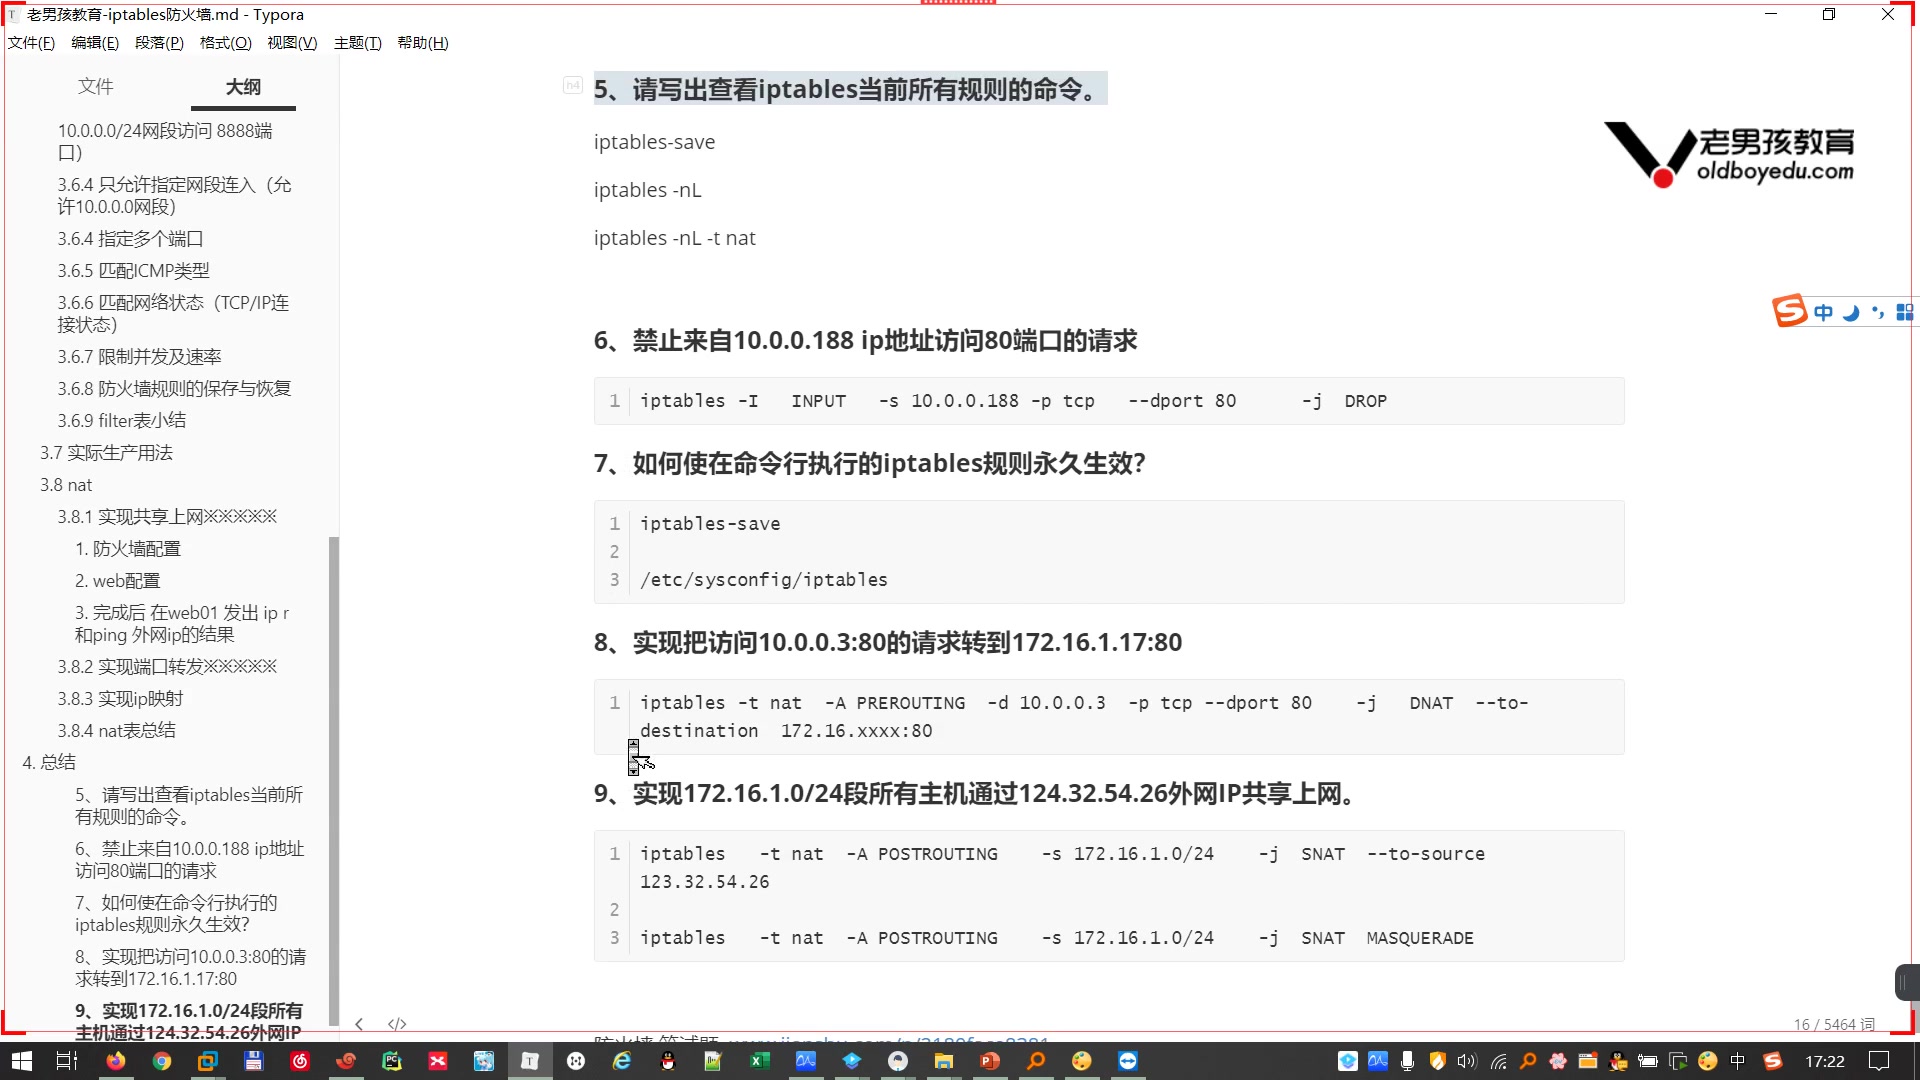The height and width of the screenshot is (1080, 1920).
Task: Launch NetEase Cloud Music from taskbar
Action: point(300,1061)
